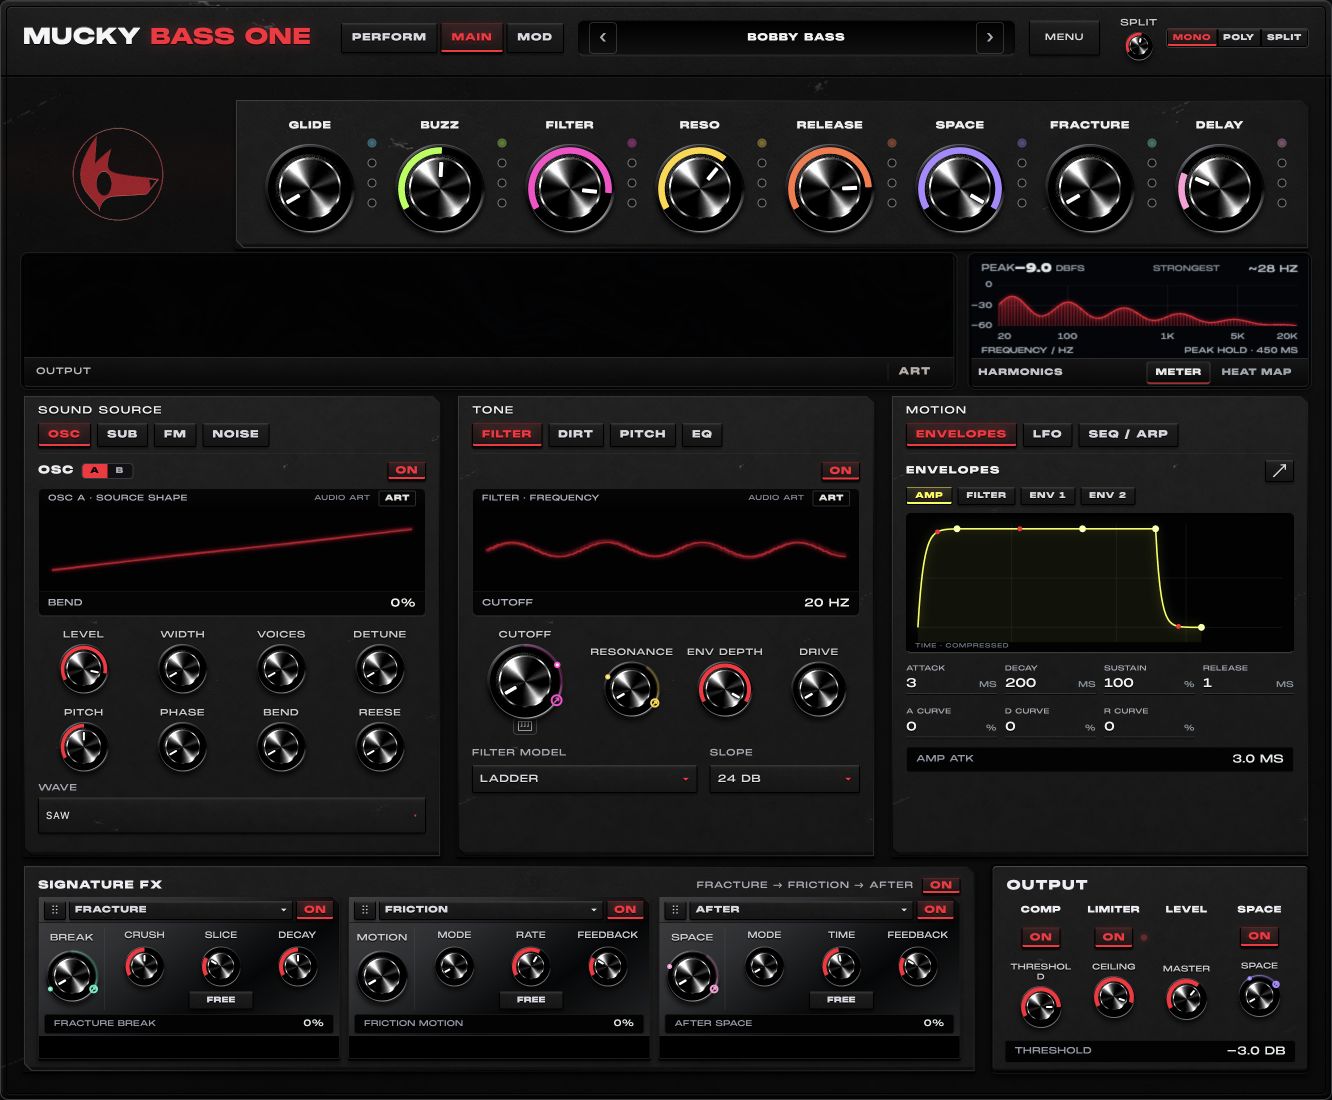Select oscillator B in the OSC selector
1332x1100 pixels.
coord(119,470)
